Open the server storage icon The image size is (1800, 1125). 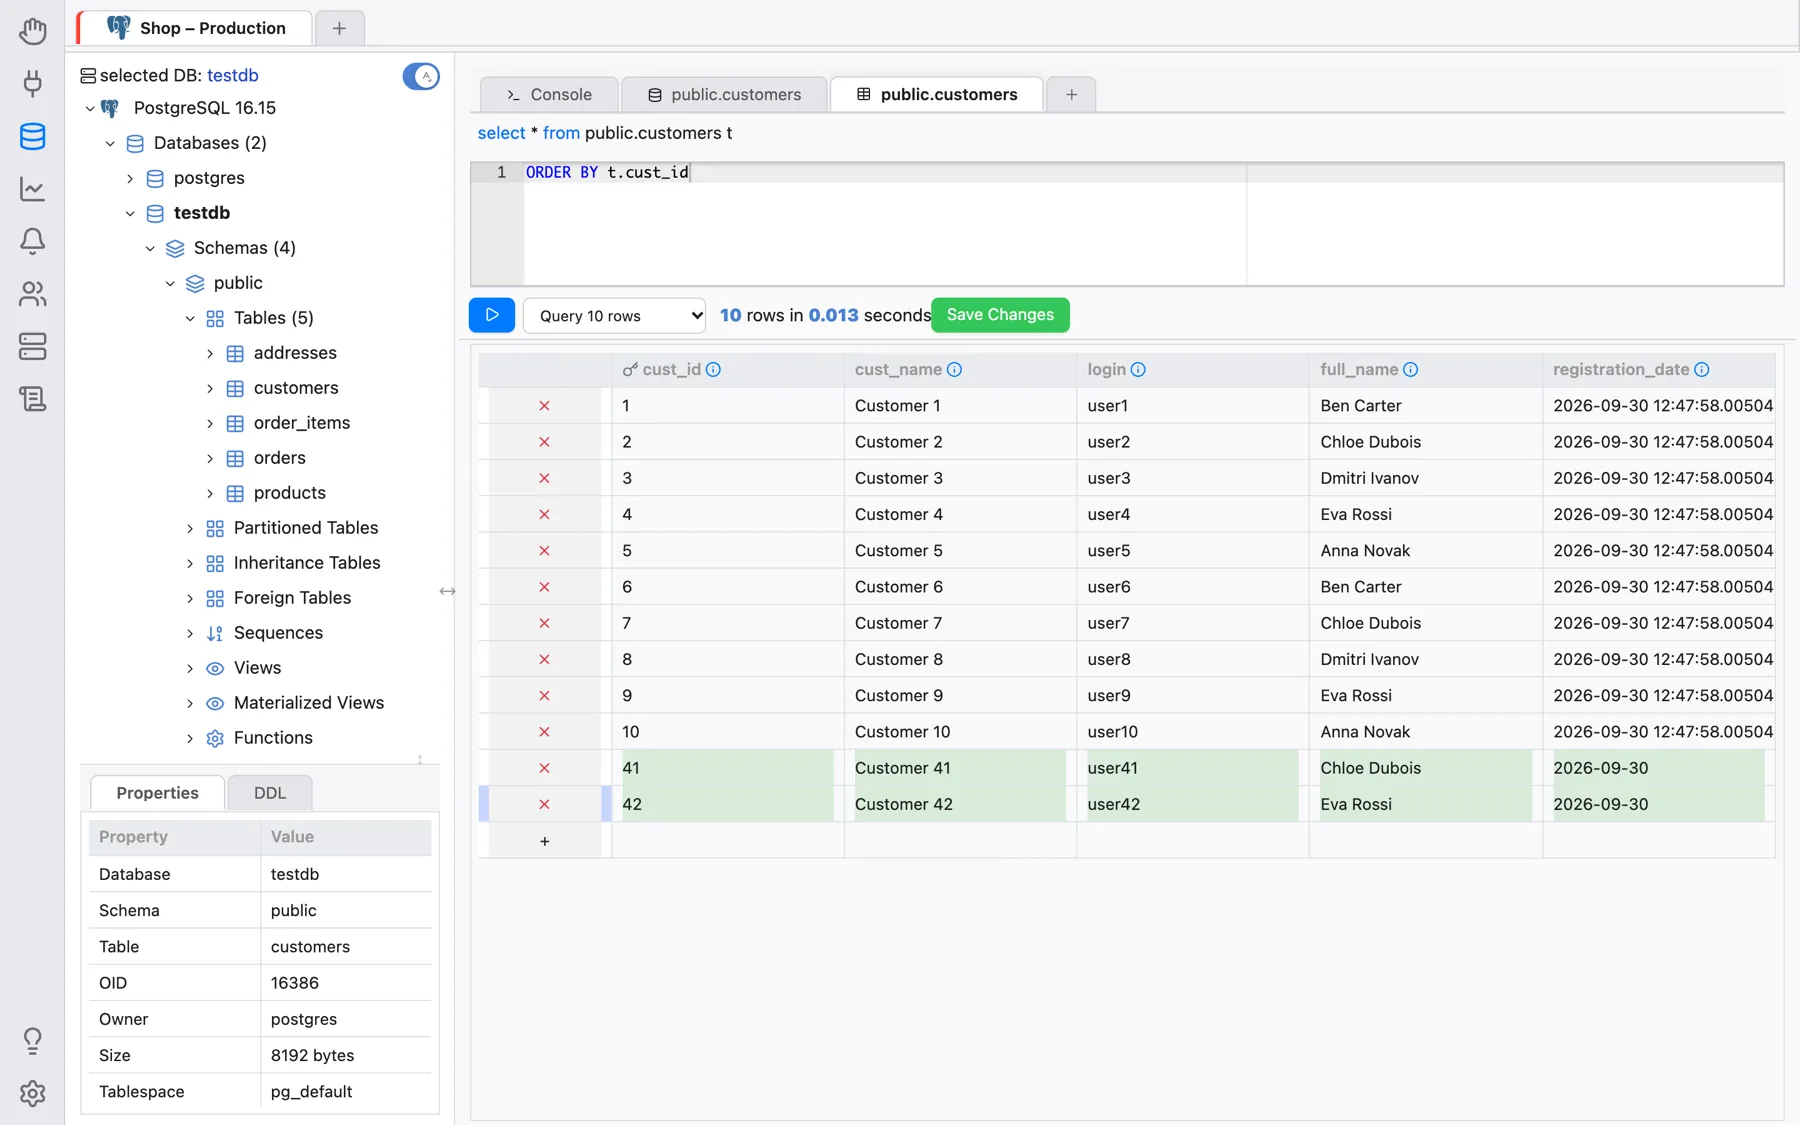pos(32,347)
